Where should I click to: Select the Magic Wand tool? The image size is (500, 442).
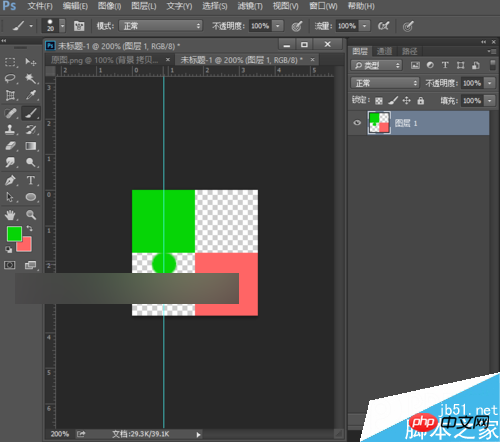click(31, 79)
